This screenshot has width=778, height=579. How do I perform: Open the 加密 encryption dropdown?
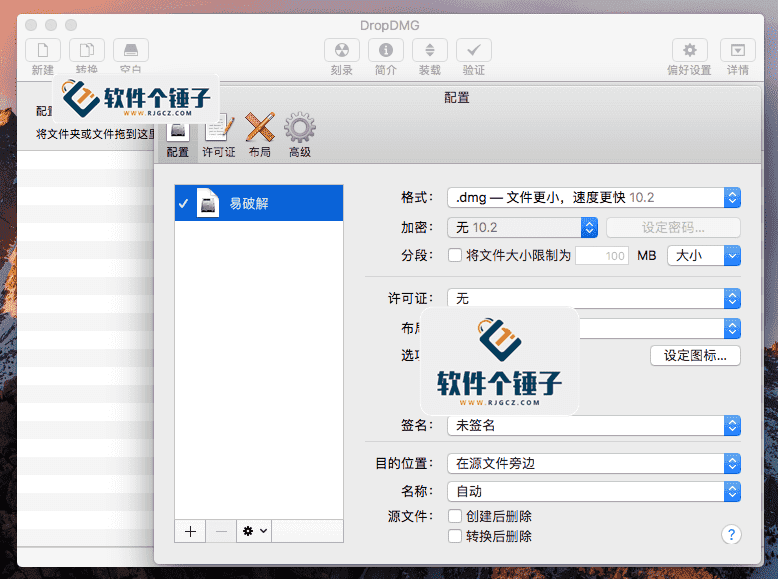click(x=522, y=227)
